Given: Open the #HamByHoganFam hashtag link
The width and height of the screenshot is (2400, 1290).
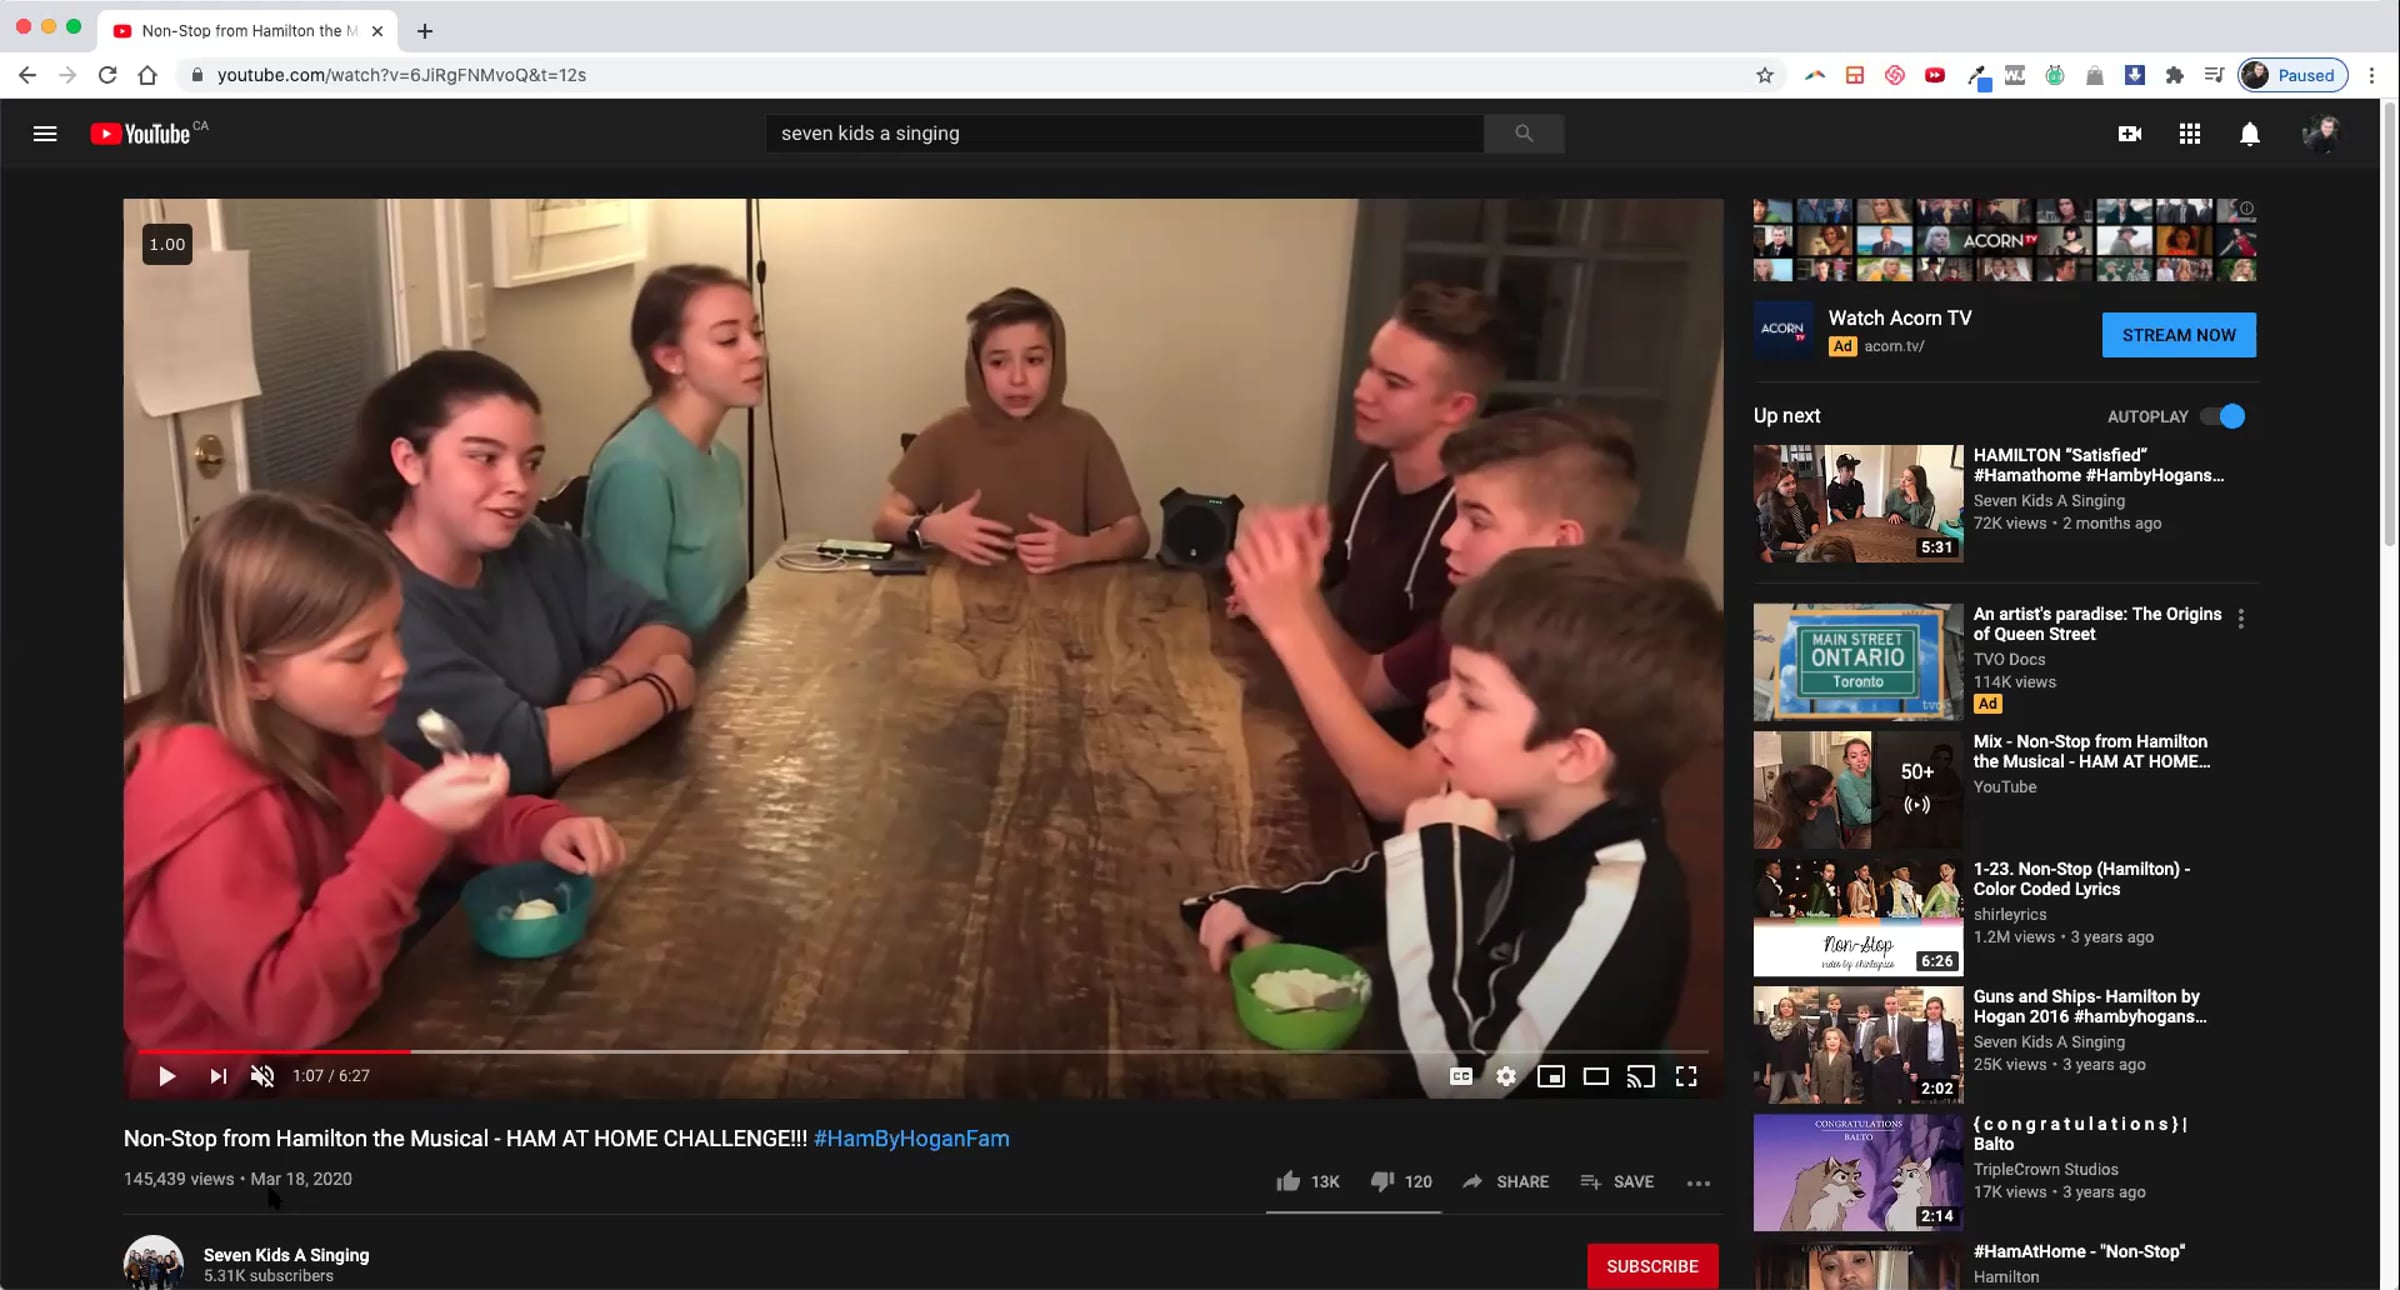Looking at the screenshot, I should (x=911, y=1138).
